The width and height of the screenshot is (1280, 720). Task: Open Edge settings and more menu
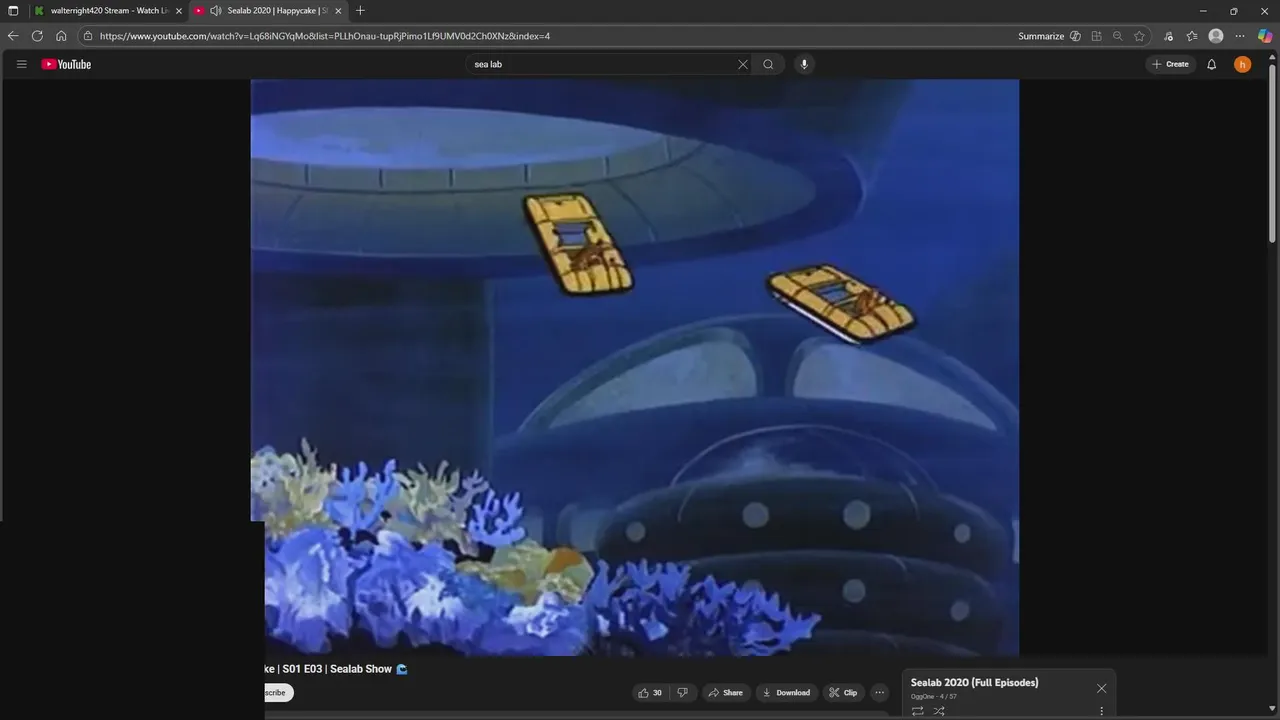click(x=1240, y=36)
